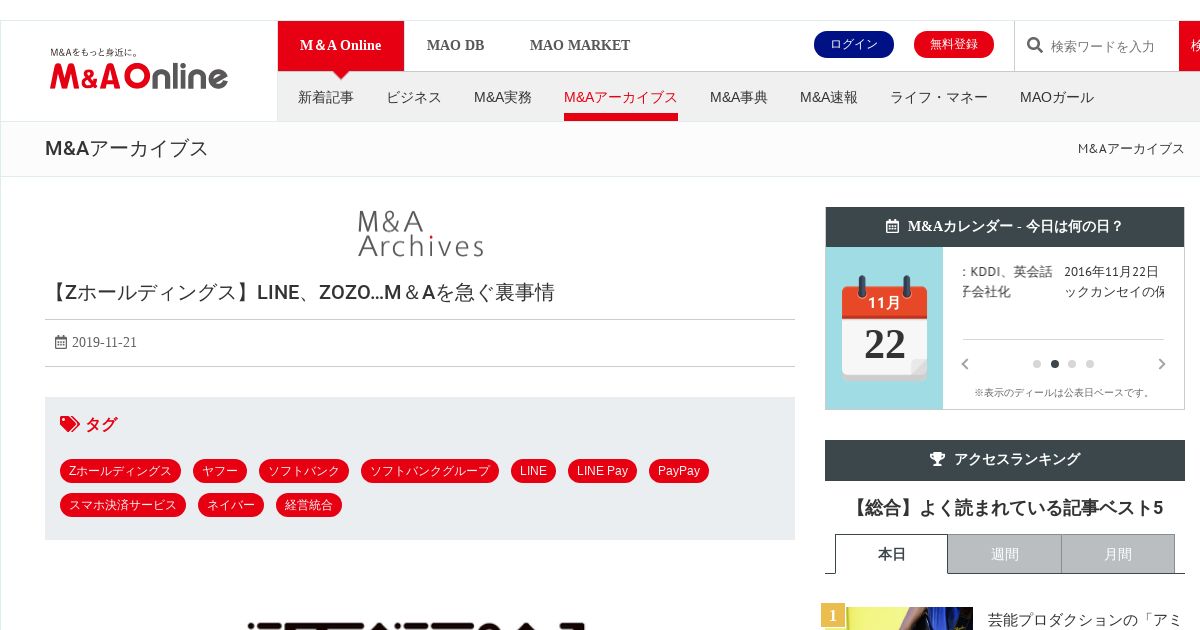Select the ヤフー tag
The width and height of the screenshot is (1200, 630).
click(220, 471)
